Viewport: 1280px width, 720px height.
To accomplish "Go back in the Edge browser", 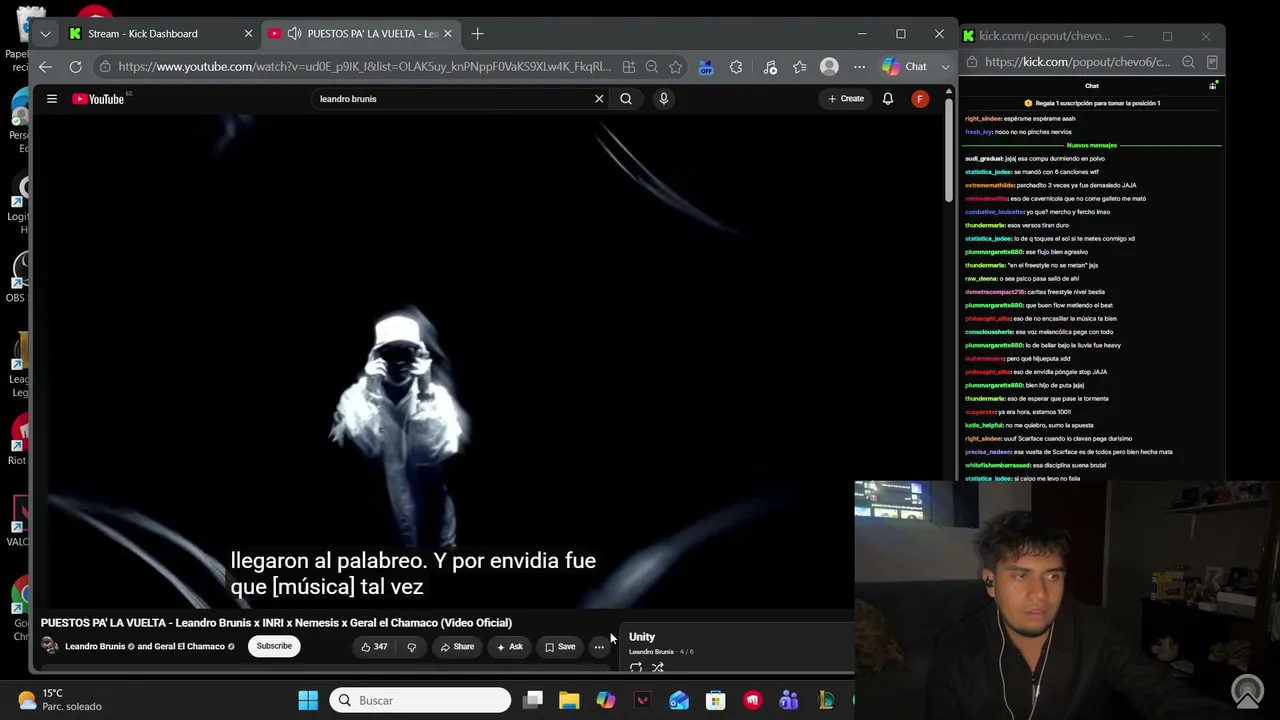I will [46, 67].
